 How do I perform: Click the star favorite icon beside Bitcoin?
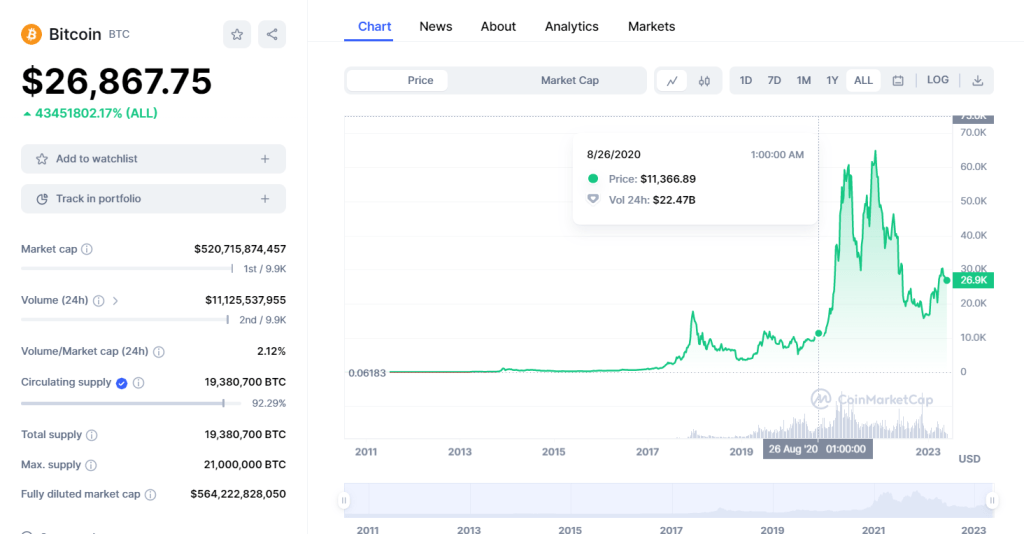(237, 35)
